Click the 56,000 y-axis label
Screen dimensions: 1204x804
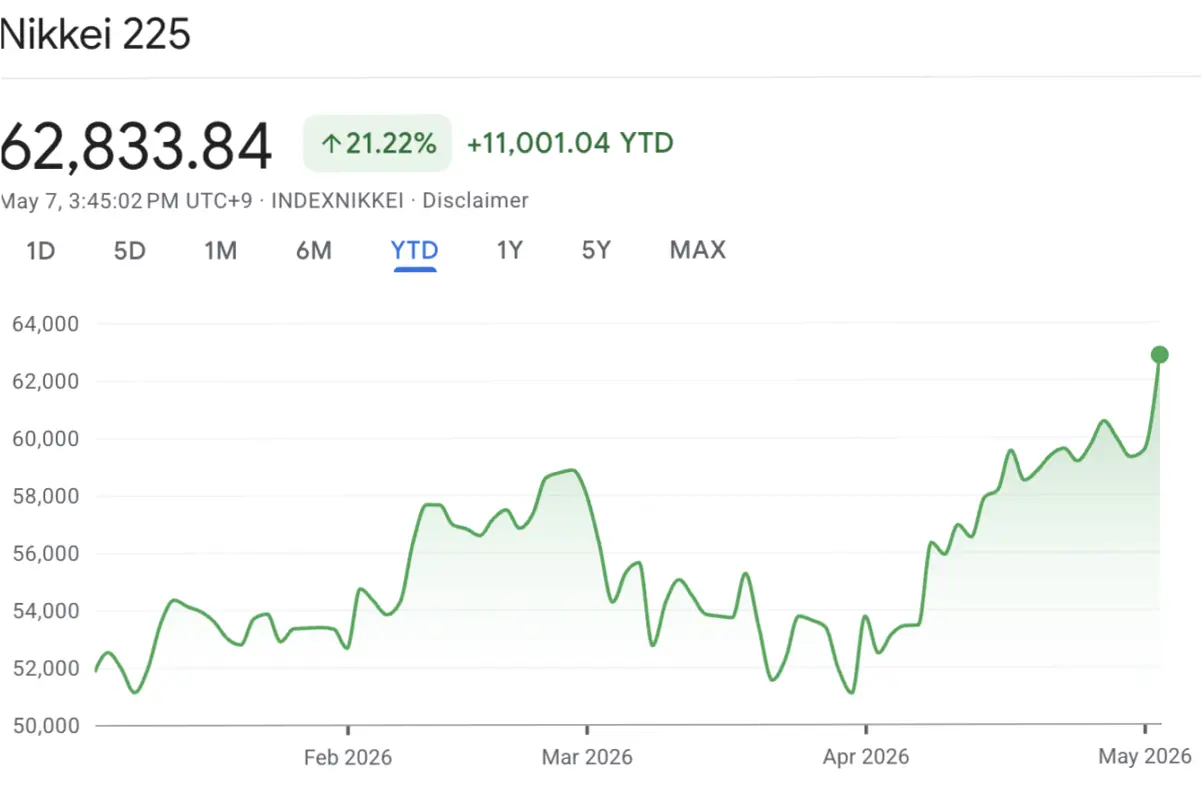tap(45, 553)
